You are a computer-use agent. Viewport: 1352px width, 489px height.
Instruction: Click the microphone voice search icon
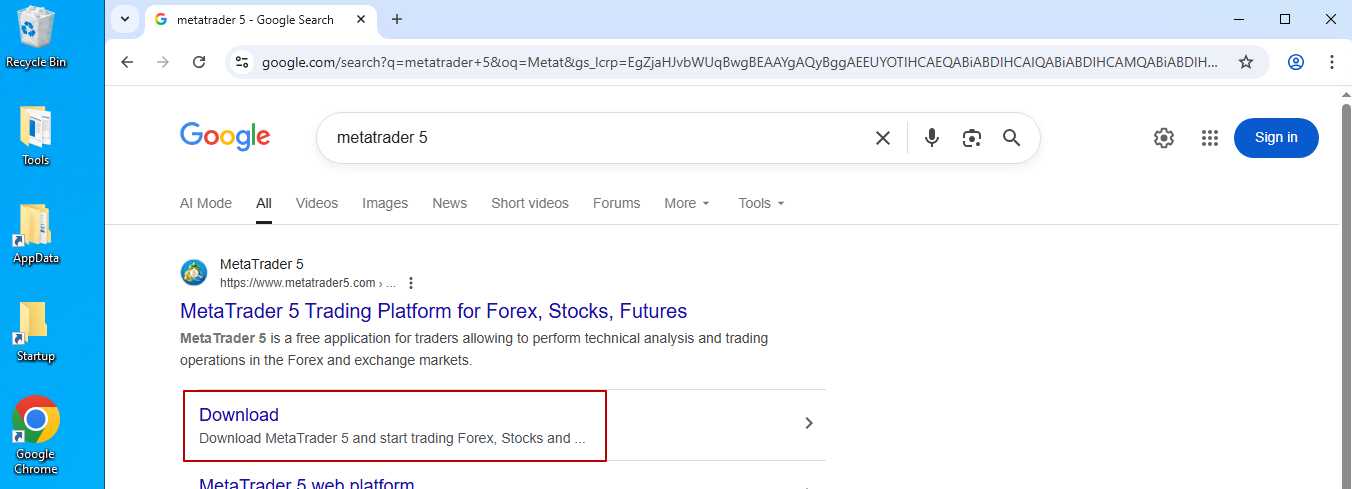click(x=932, y=138)
